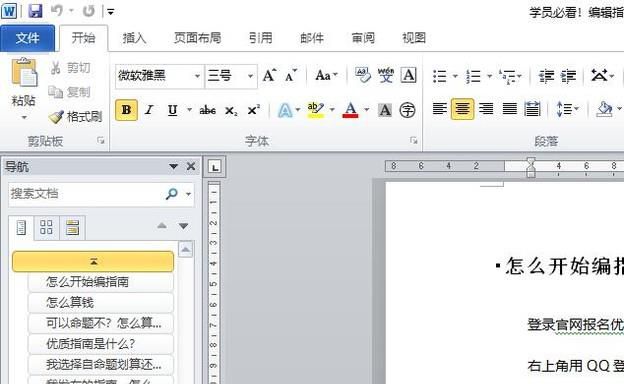Apply red font color
This screenshot has width=624, height=384.
click(350, 110)
